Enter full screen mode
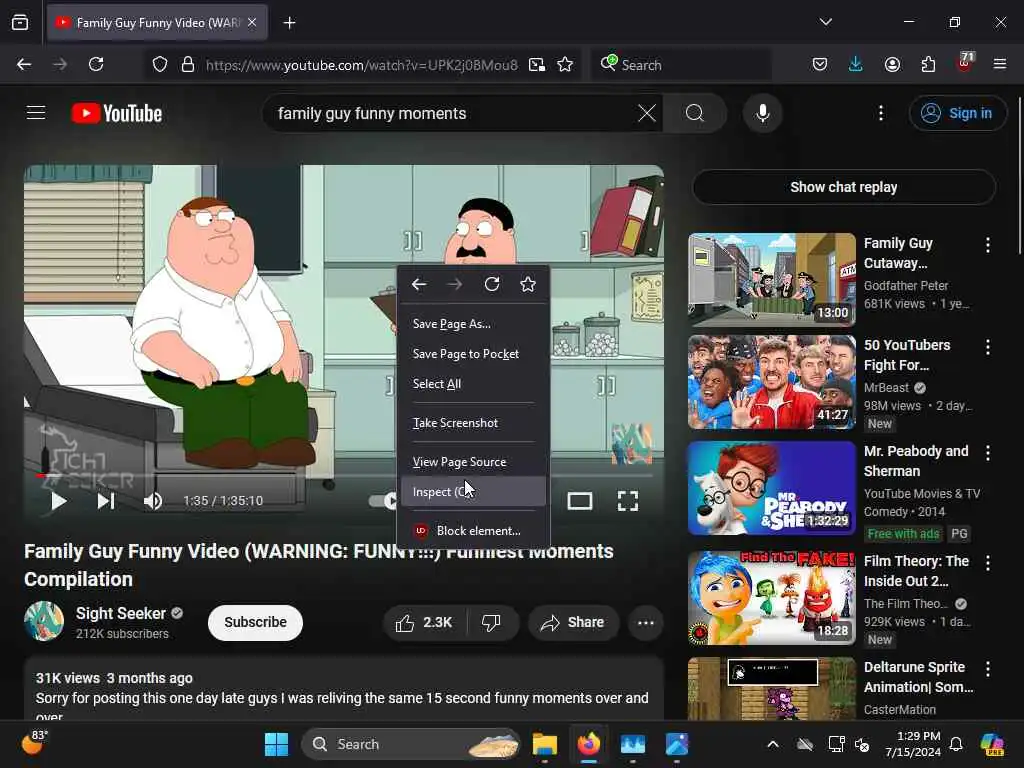This screenshot has height=768, width=1024. [628, 501]
